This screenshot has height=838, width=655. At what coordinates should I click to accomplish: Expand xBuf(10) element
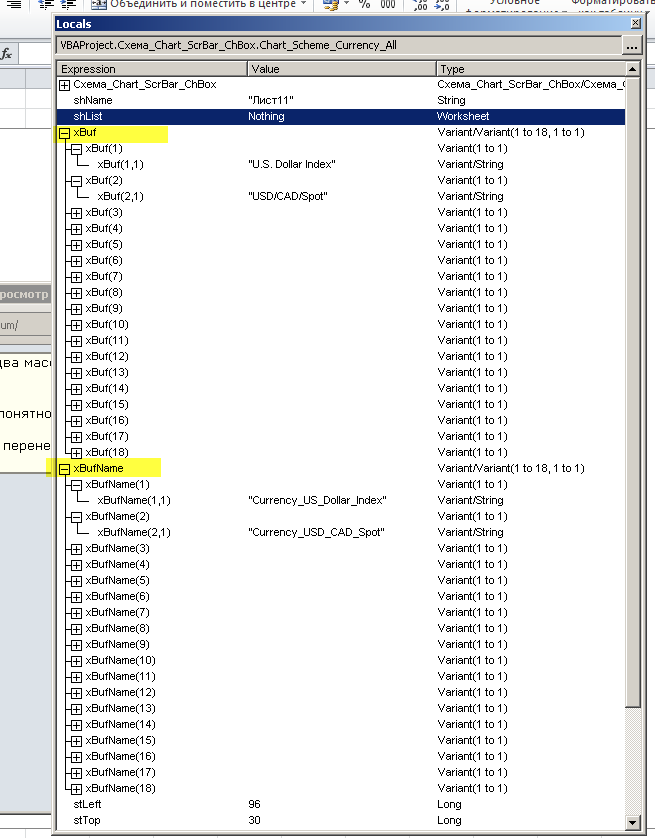point(77,325)
